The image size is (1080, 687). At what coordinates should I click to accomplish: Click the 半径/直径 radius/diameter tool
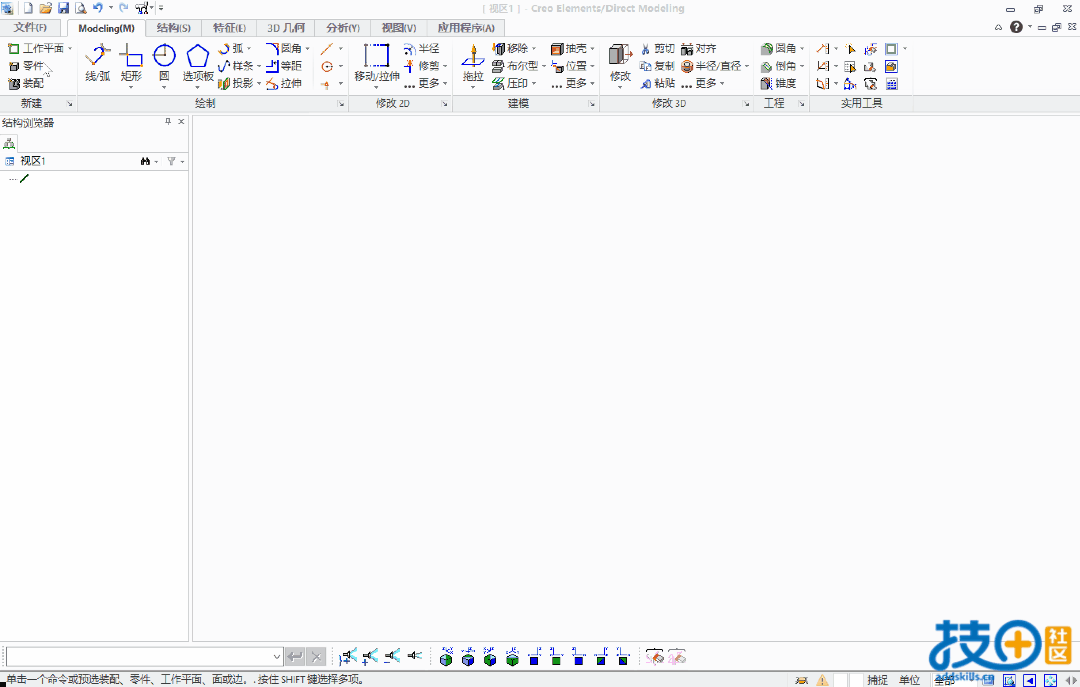[712, 66]
